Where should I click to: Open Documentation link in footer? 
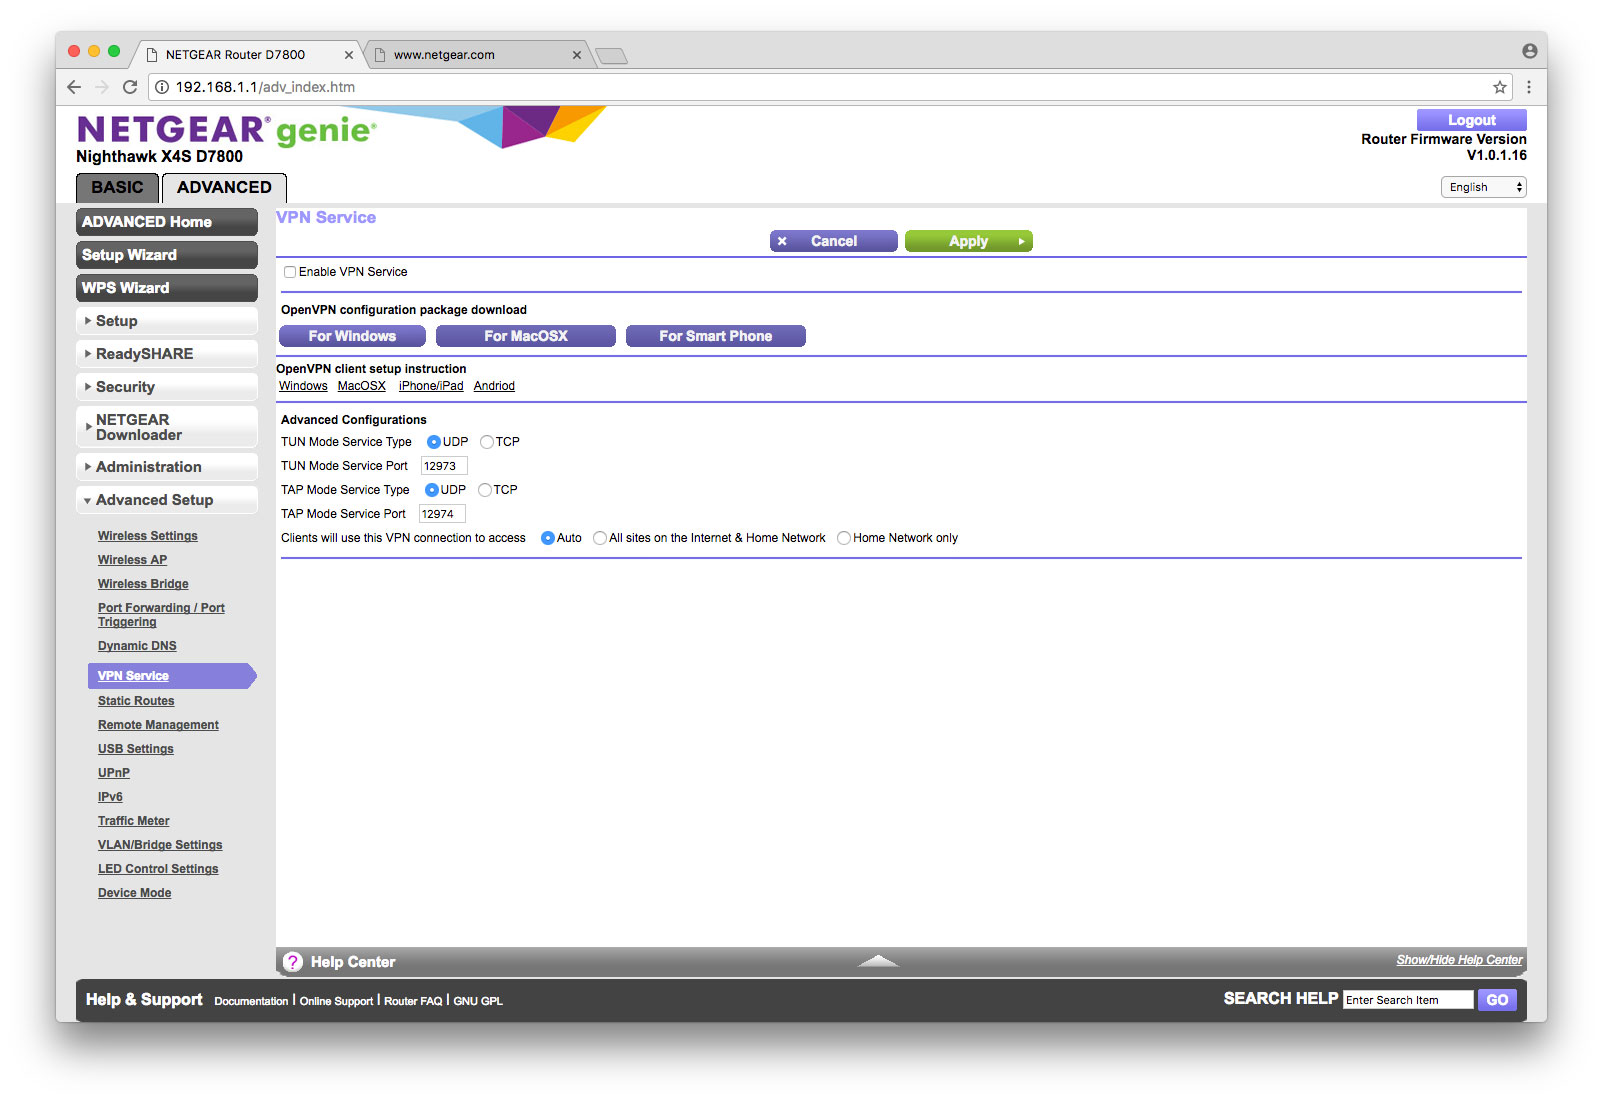click(251, 1001)
